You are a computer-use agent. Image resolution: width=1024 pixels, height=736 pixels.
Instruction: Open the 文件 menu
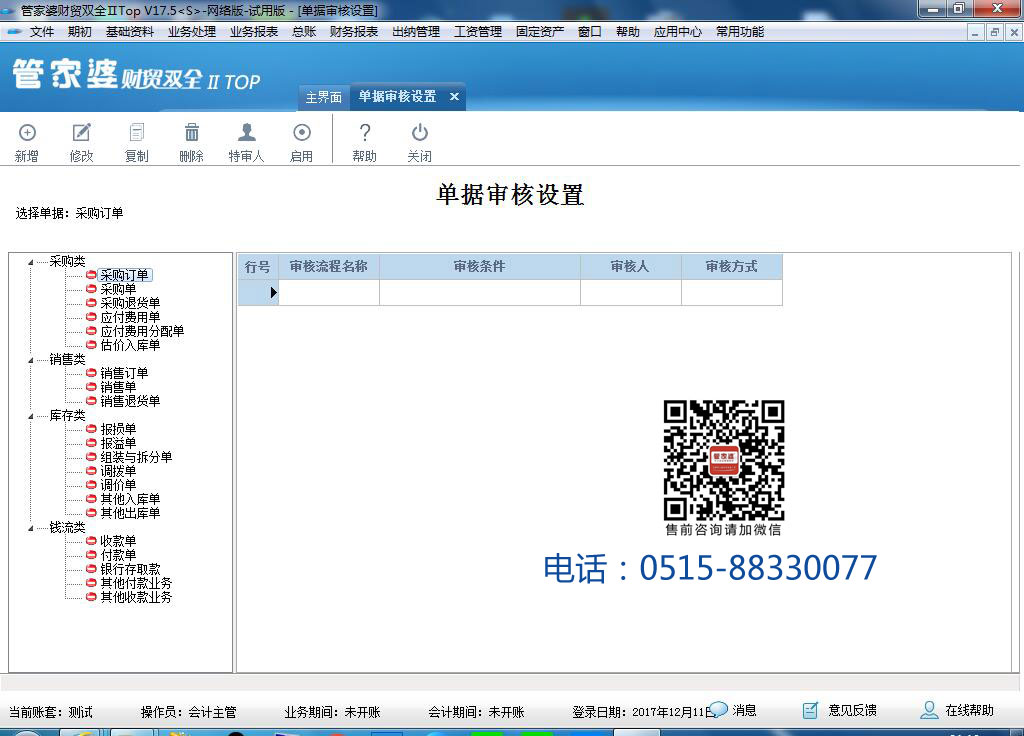(x=42, y=31)
